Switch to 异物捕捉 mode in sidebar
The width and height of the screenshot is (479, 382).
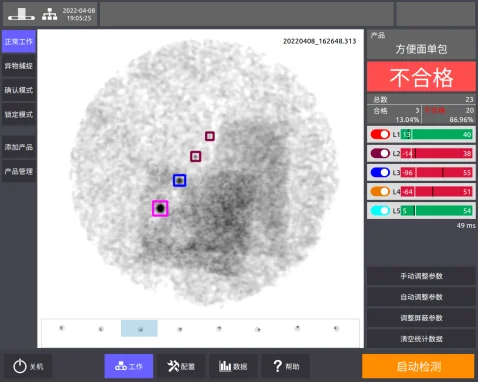click(19, 66)
